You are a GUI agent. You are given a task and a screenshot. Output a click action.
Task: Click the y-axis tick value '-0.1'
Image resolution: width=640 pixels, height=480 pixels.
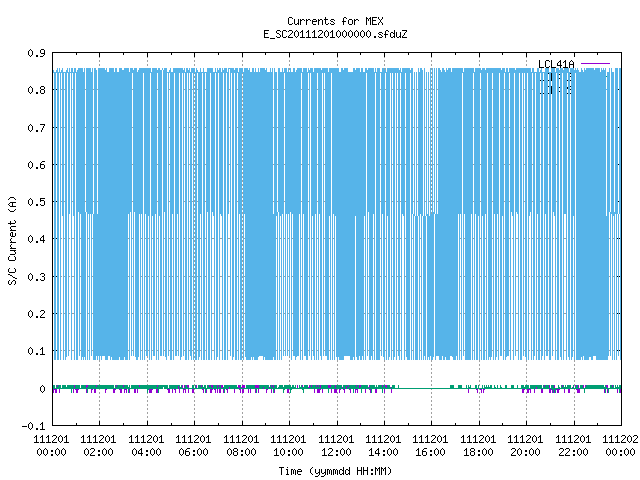pyautogui.click(x=33, y=426)
